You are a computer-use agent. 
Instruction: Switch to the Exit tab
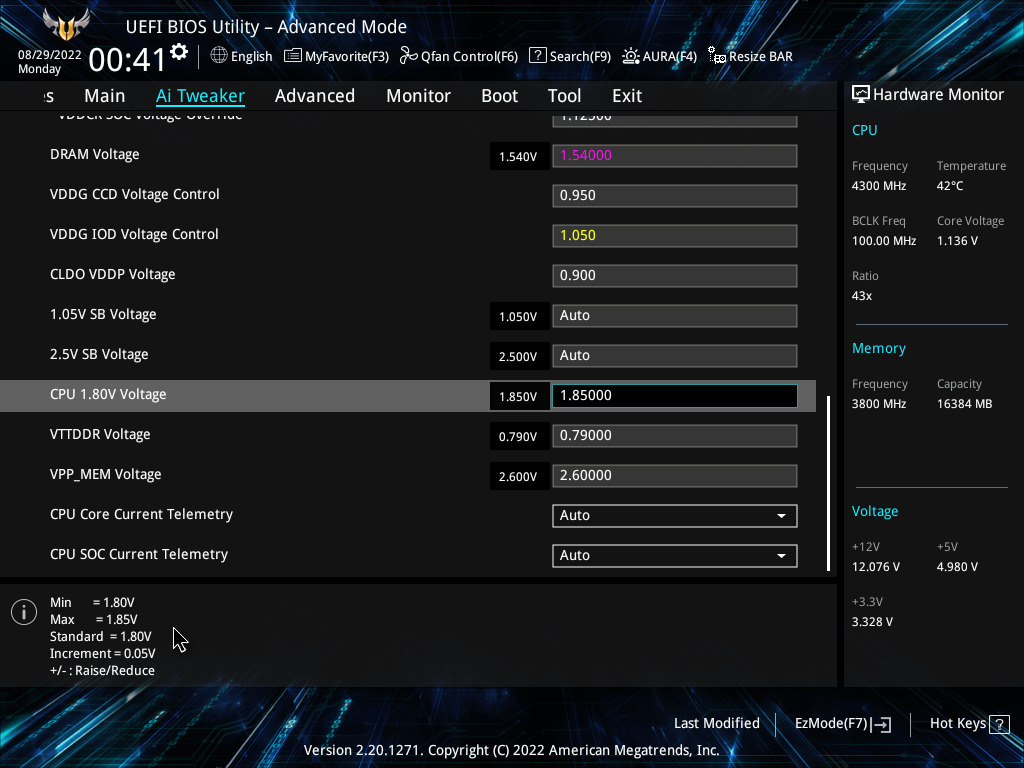627,96
